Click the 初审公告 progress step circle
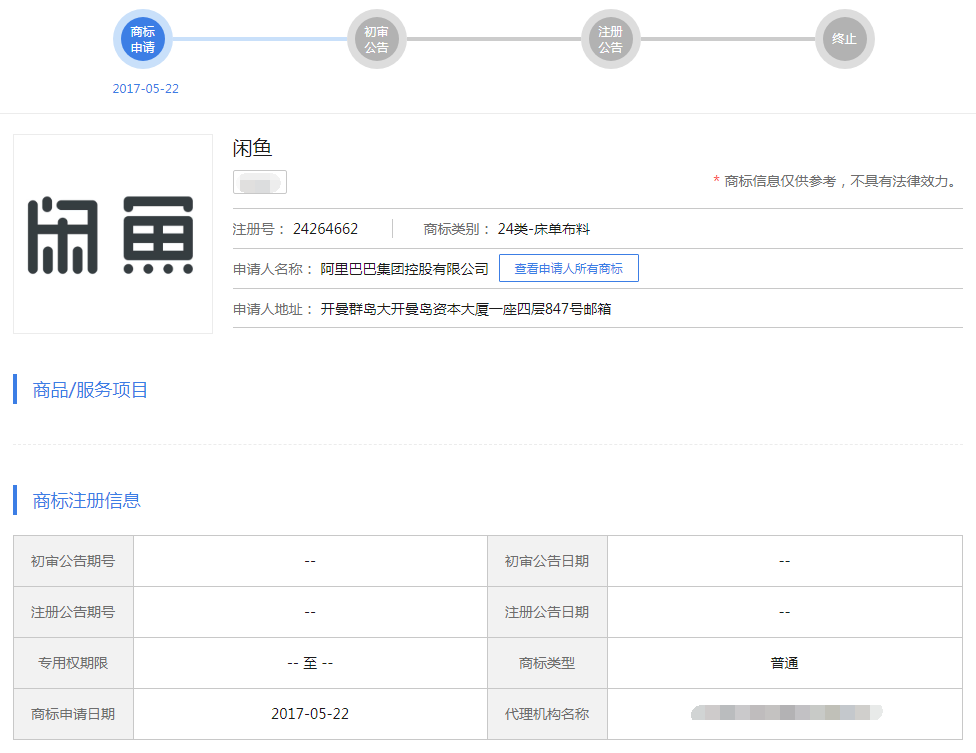 click(377, 39)
